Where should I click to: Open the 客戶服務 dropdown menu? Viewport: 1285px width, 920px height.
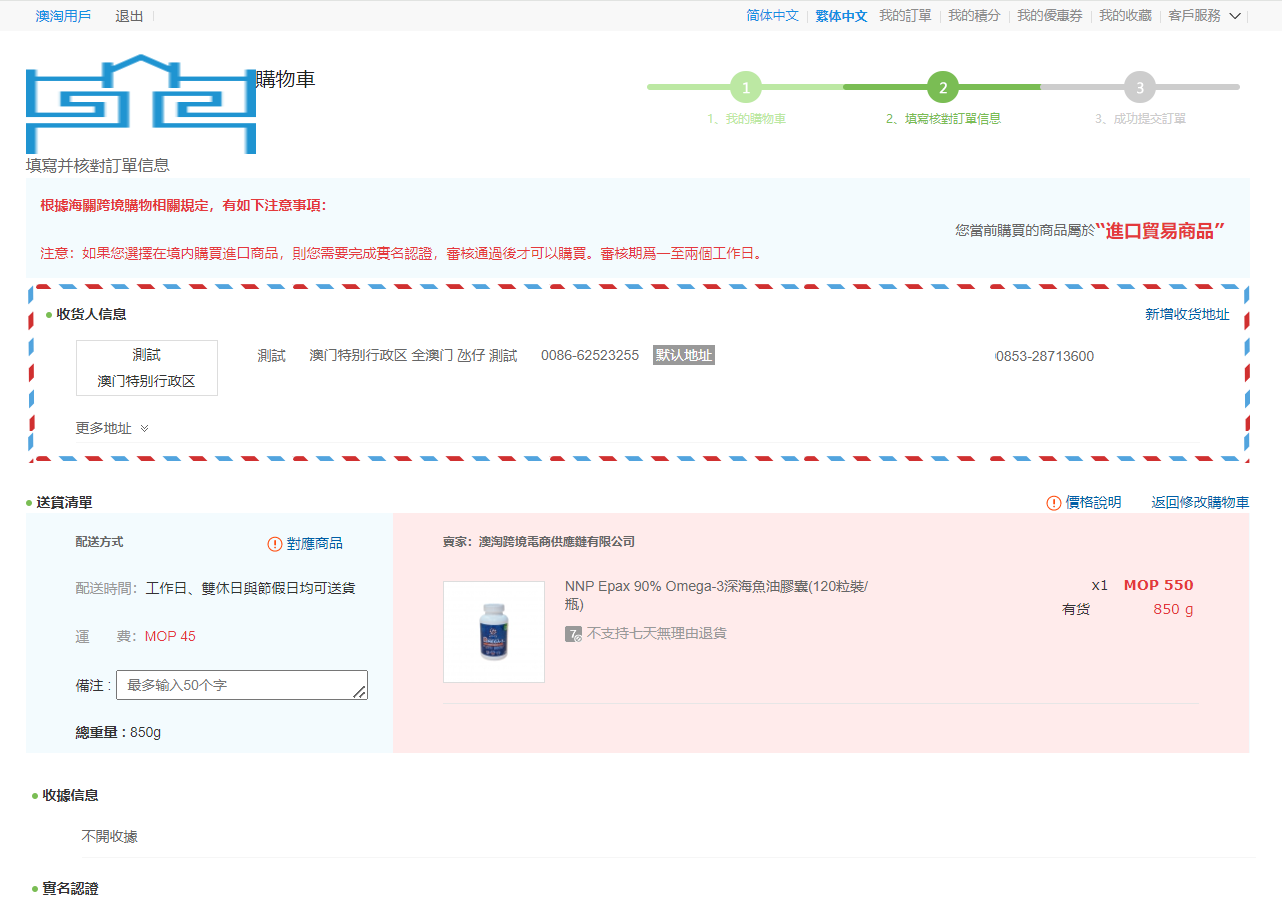(1204, 16)
